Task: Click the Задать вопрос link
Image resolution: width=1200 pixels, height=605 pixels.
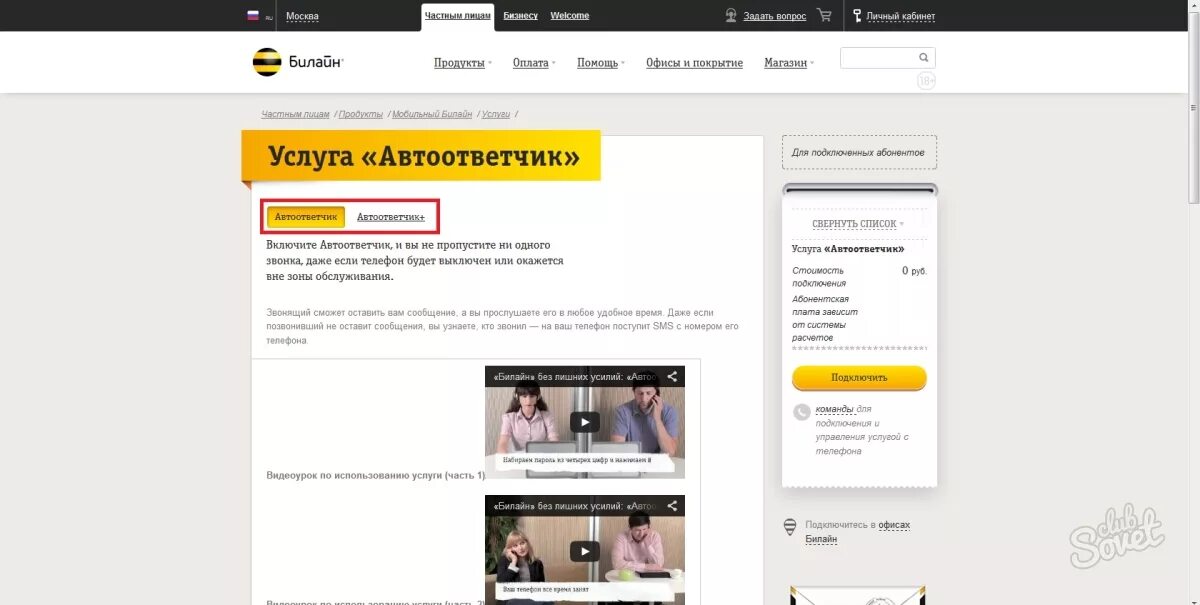Action: click(x=775, y=16)
